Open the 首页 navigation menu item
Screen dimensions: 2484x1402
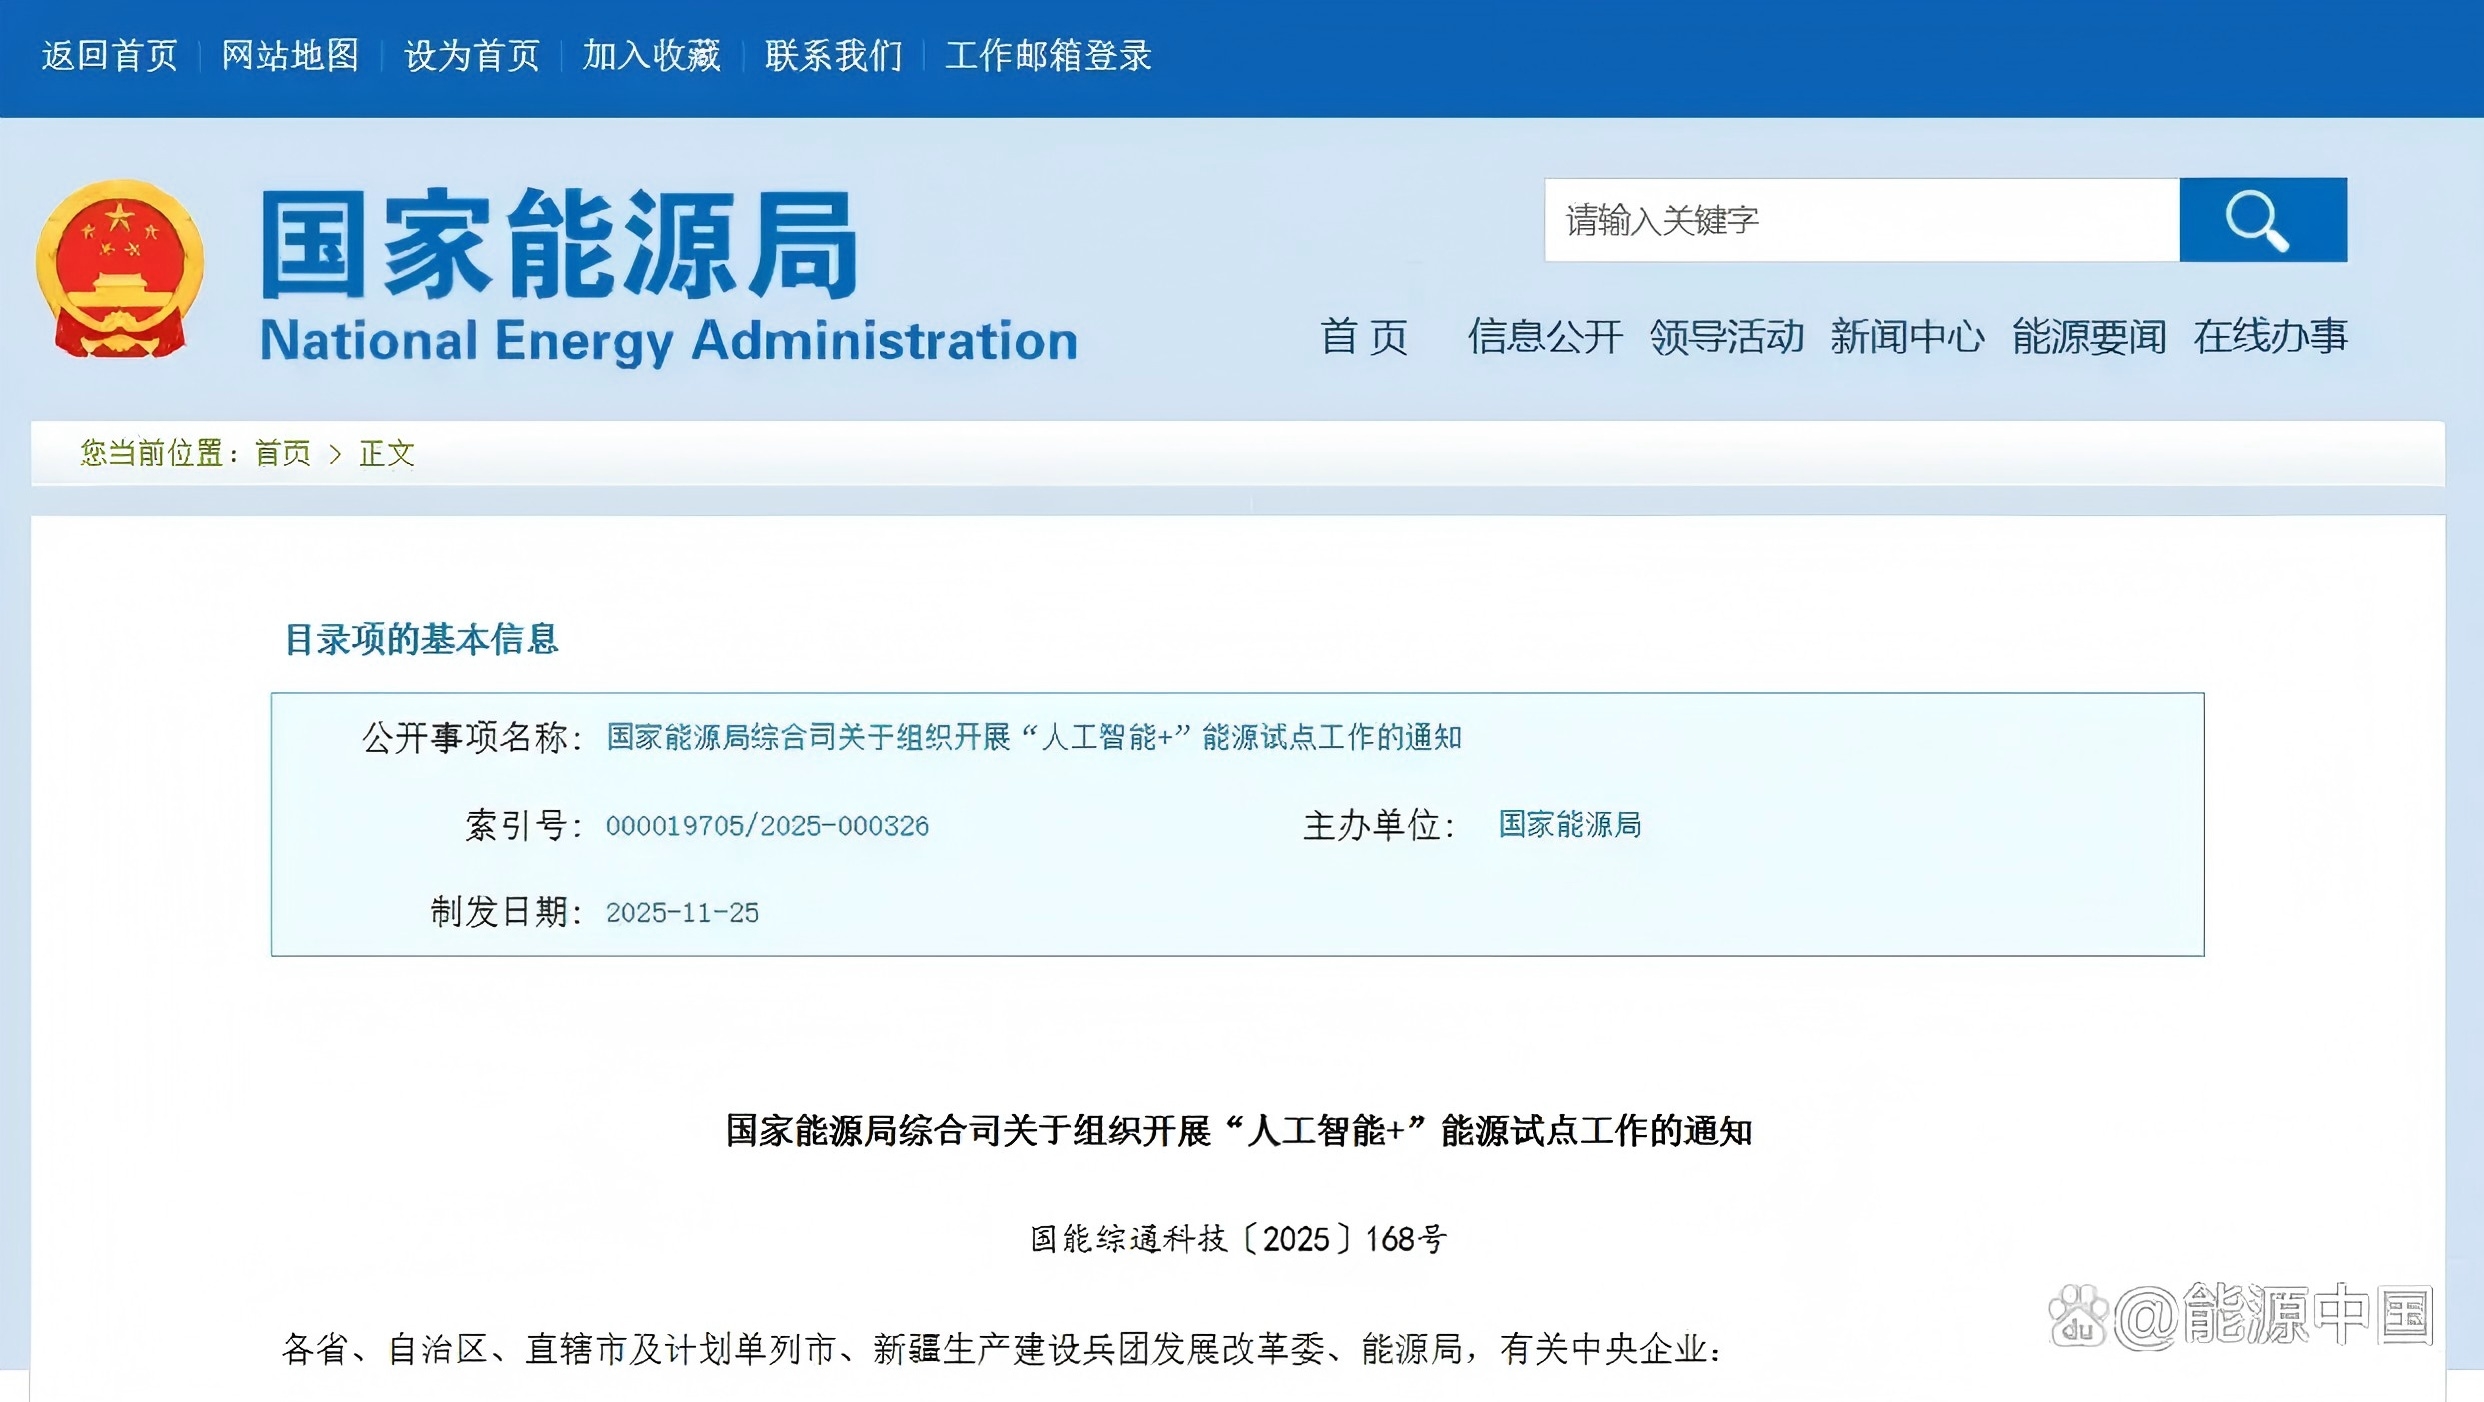coord(1364,337)
